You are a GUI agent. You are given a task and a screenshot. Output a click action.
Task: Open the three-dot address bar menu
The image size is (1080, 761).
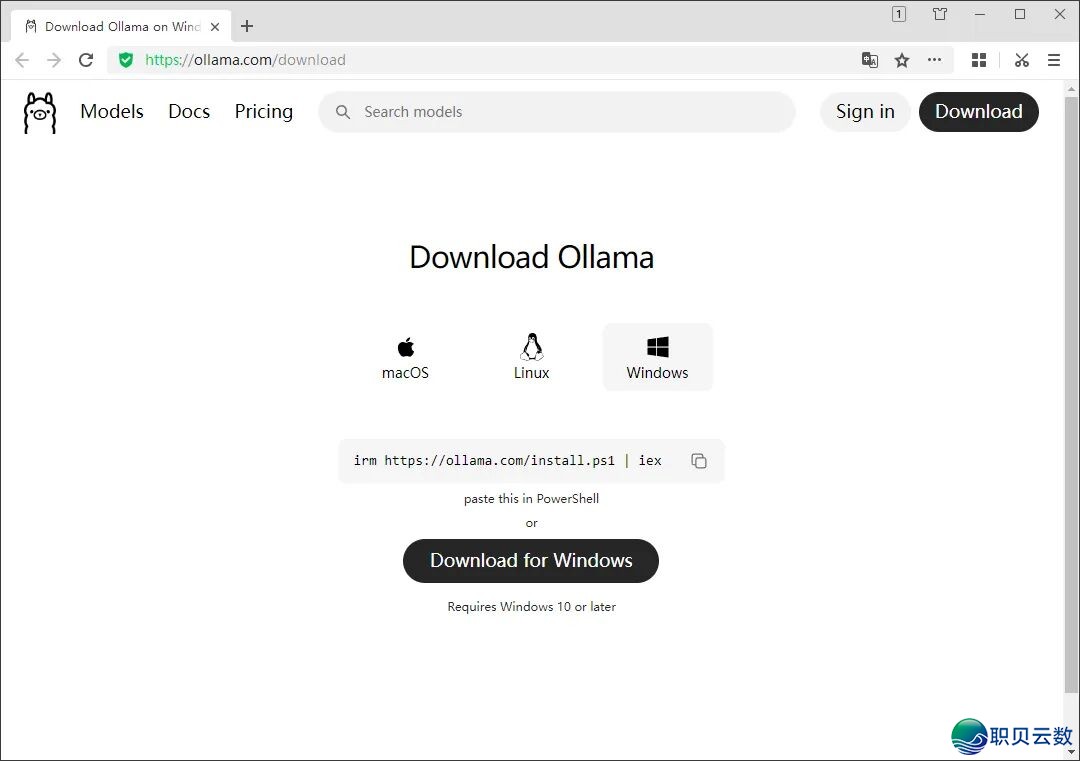[934, 60]
